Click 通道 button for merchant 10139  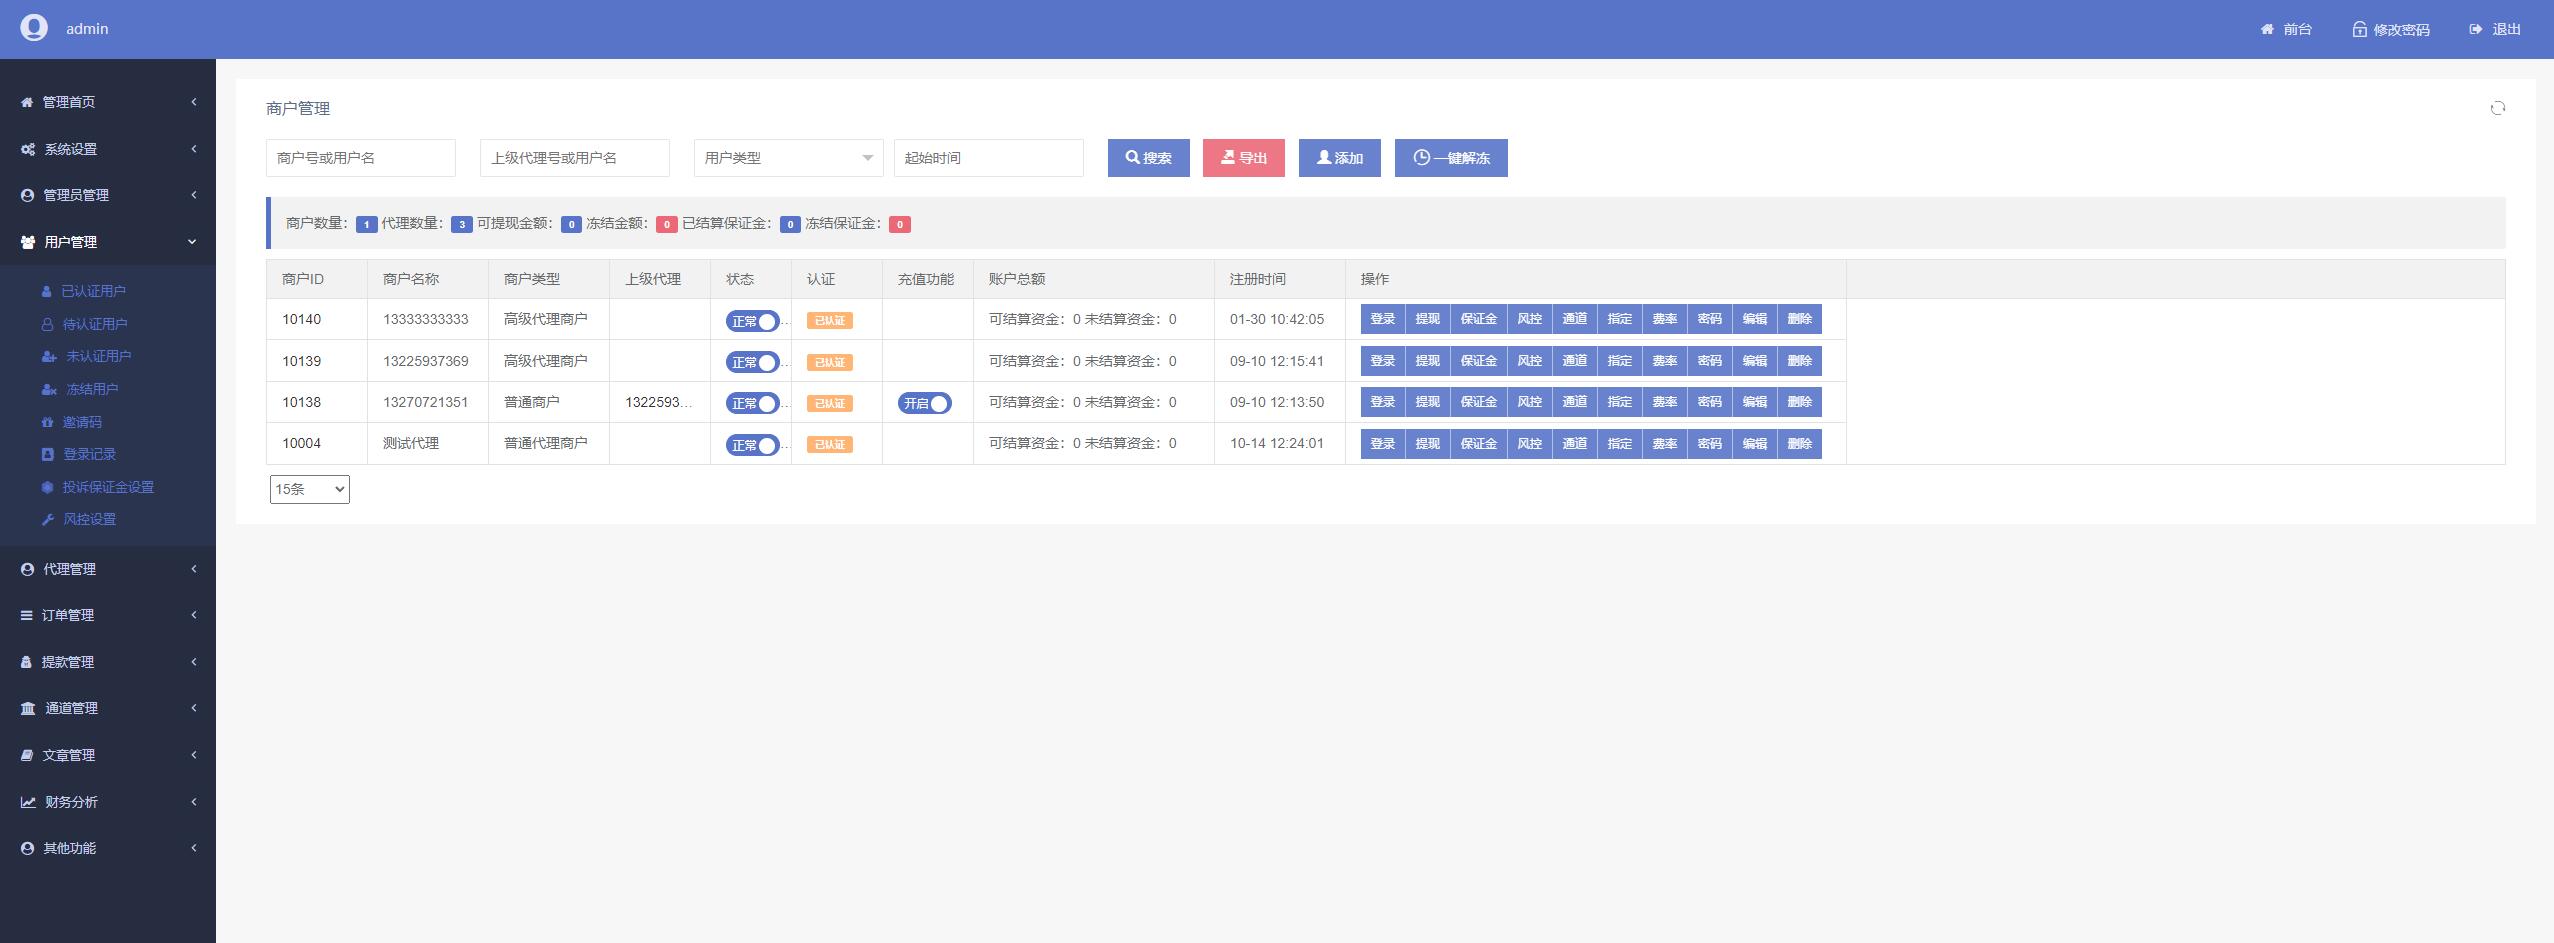1575,361
